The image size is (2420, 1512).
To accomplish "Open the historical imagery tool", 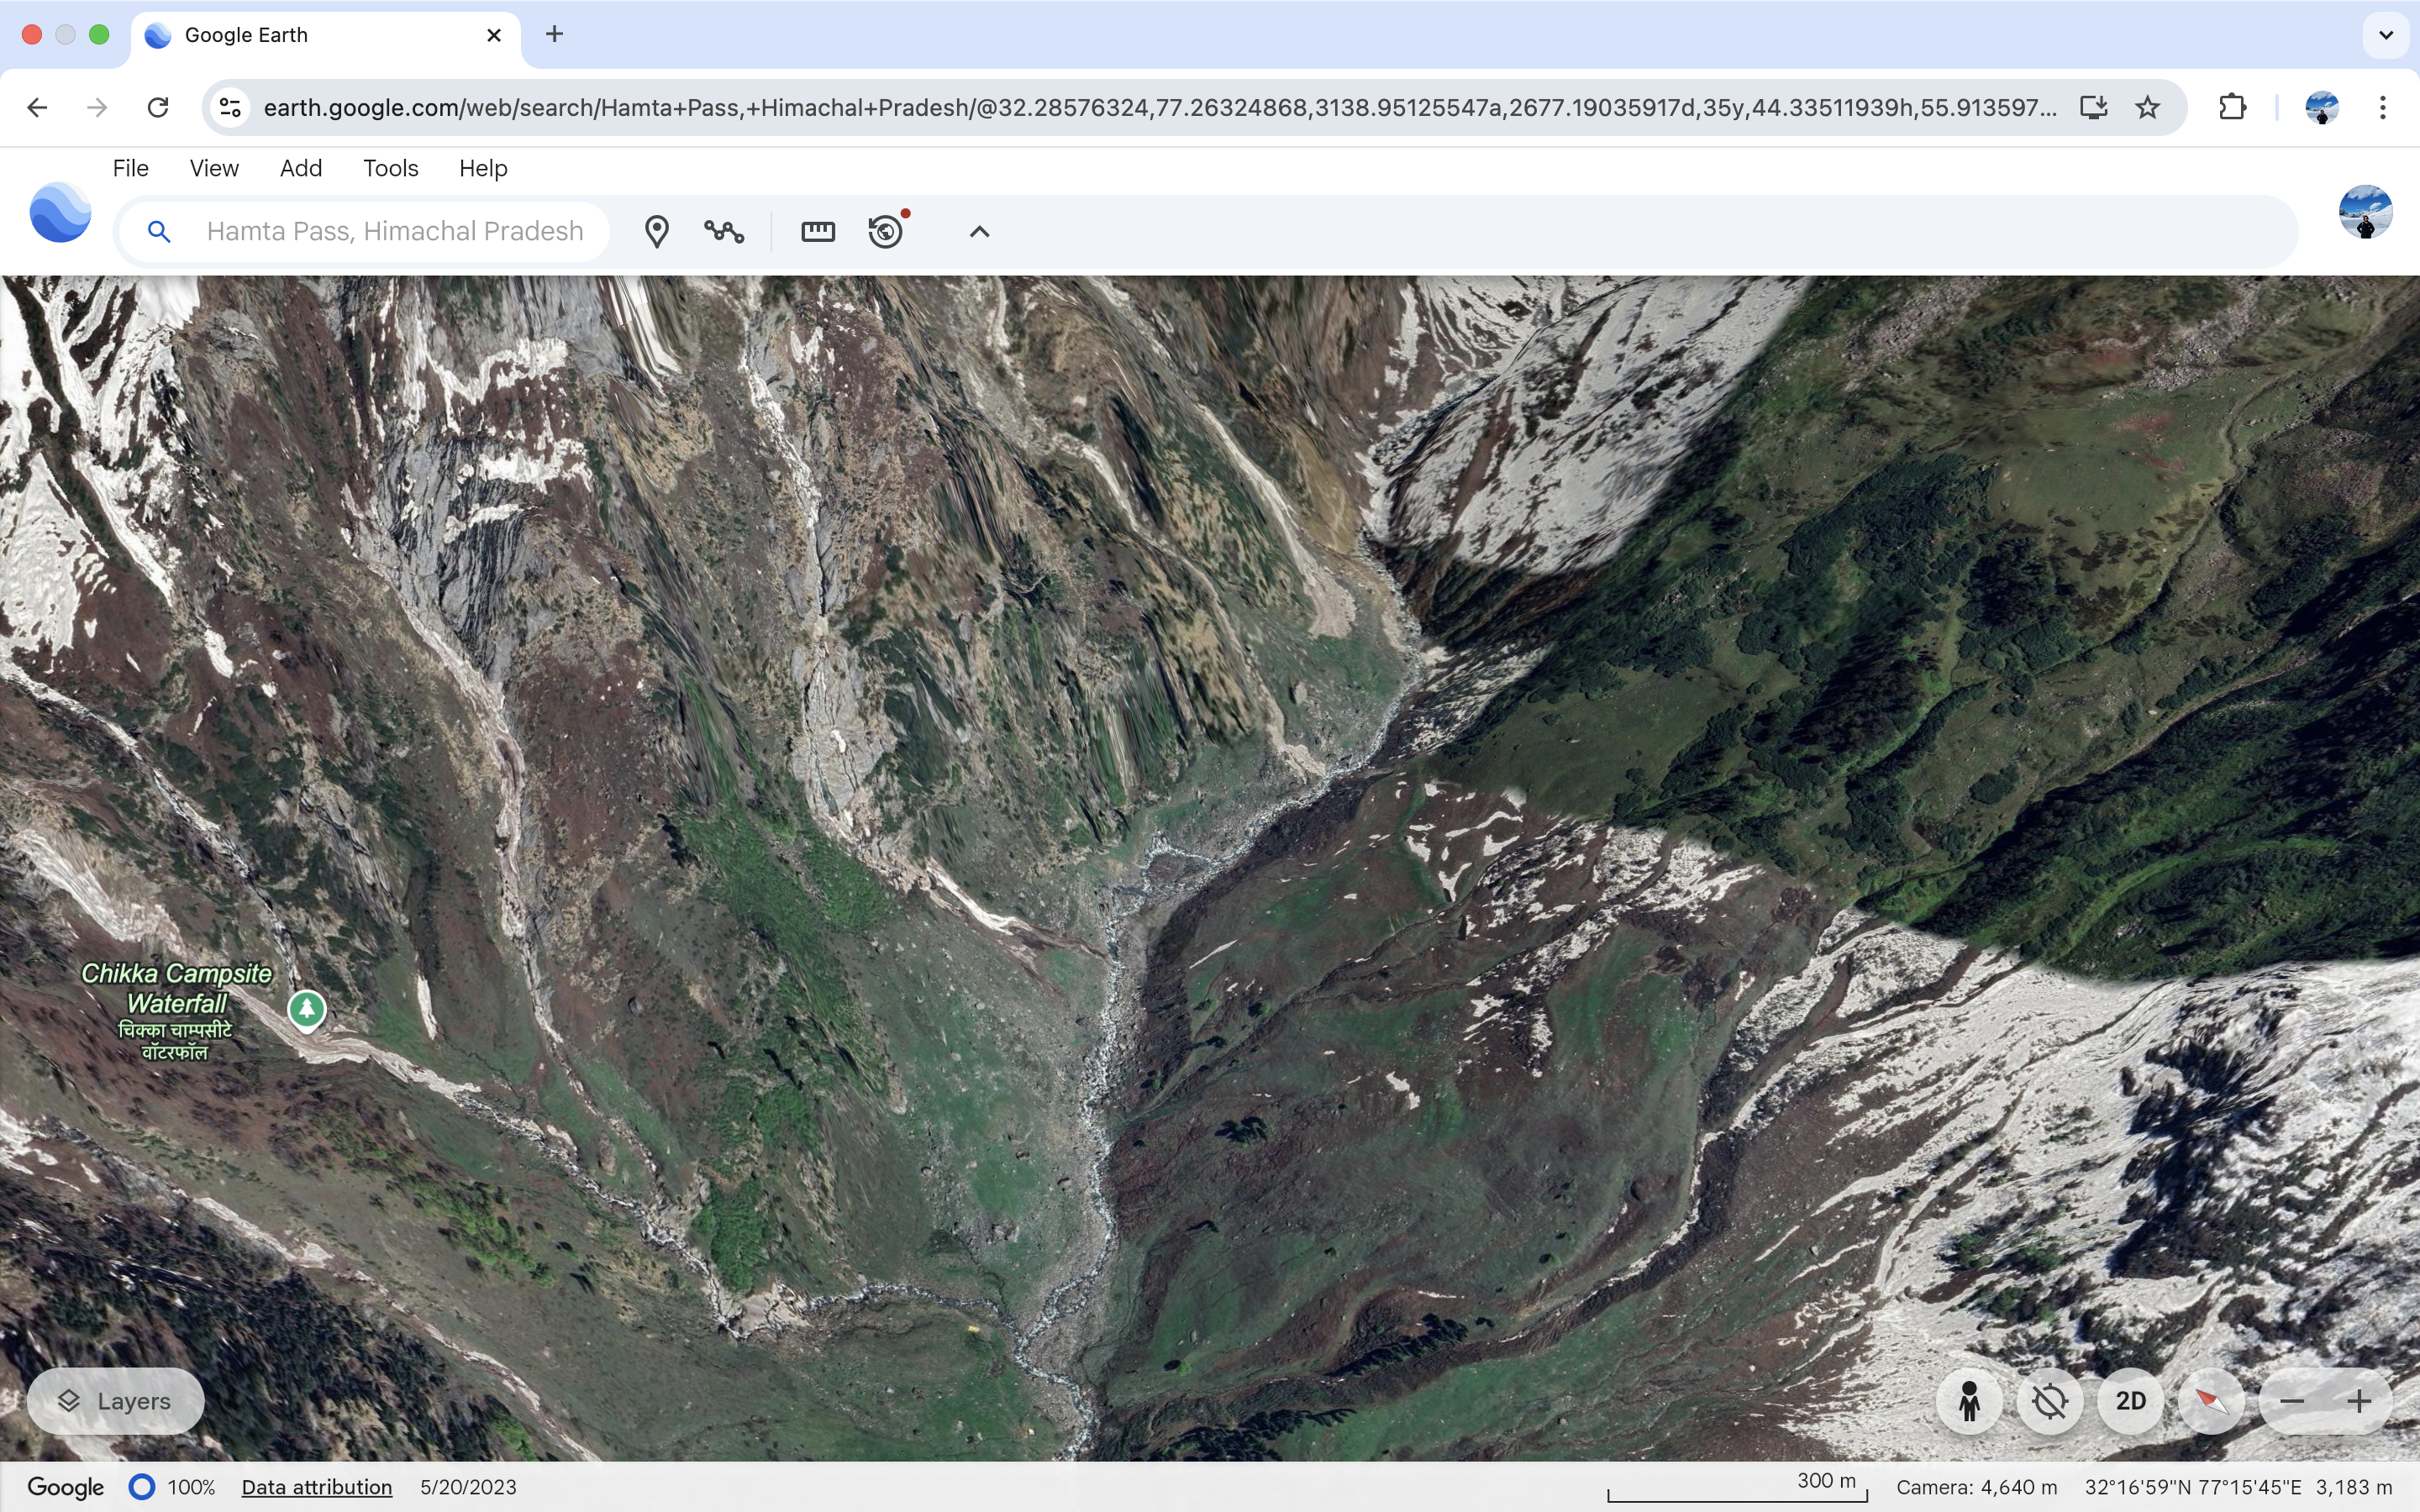I will click(x=886, y=231).
